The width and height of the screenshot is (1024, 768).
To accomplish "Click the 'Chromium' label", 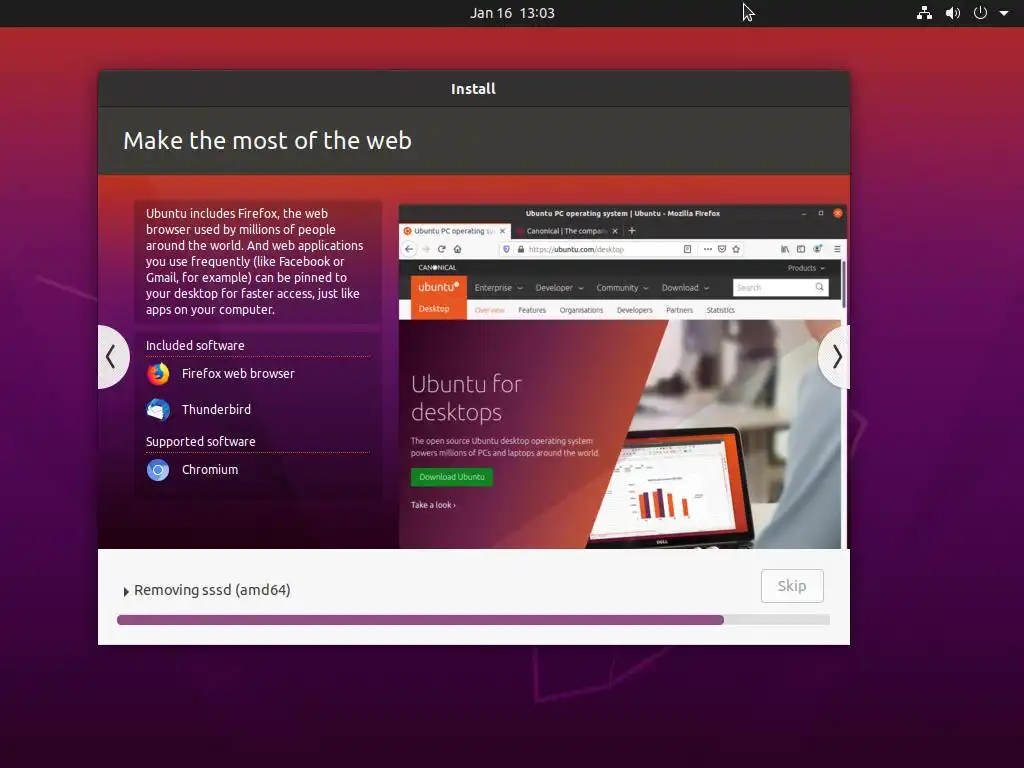I will (210, 470).
